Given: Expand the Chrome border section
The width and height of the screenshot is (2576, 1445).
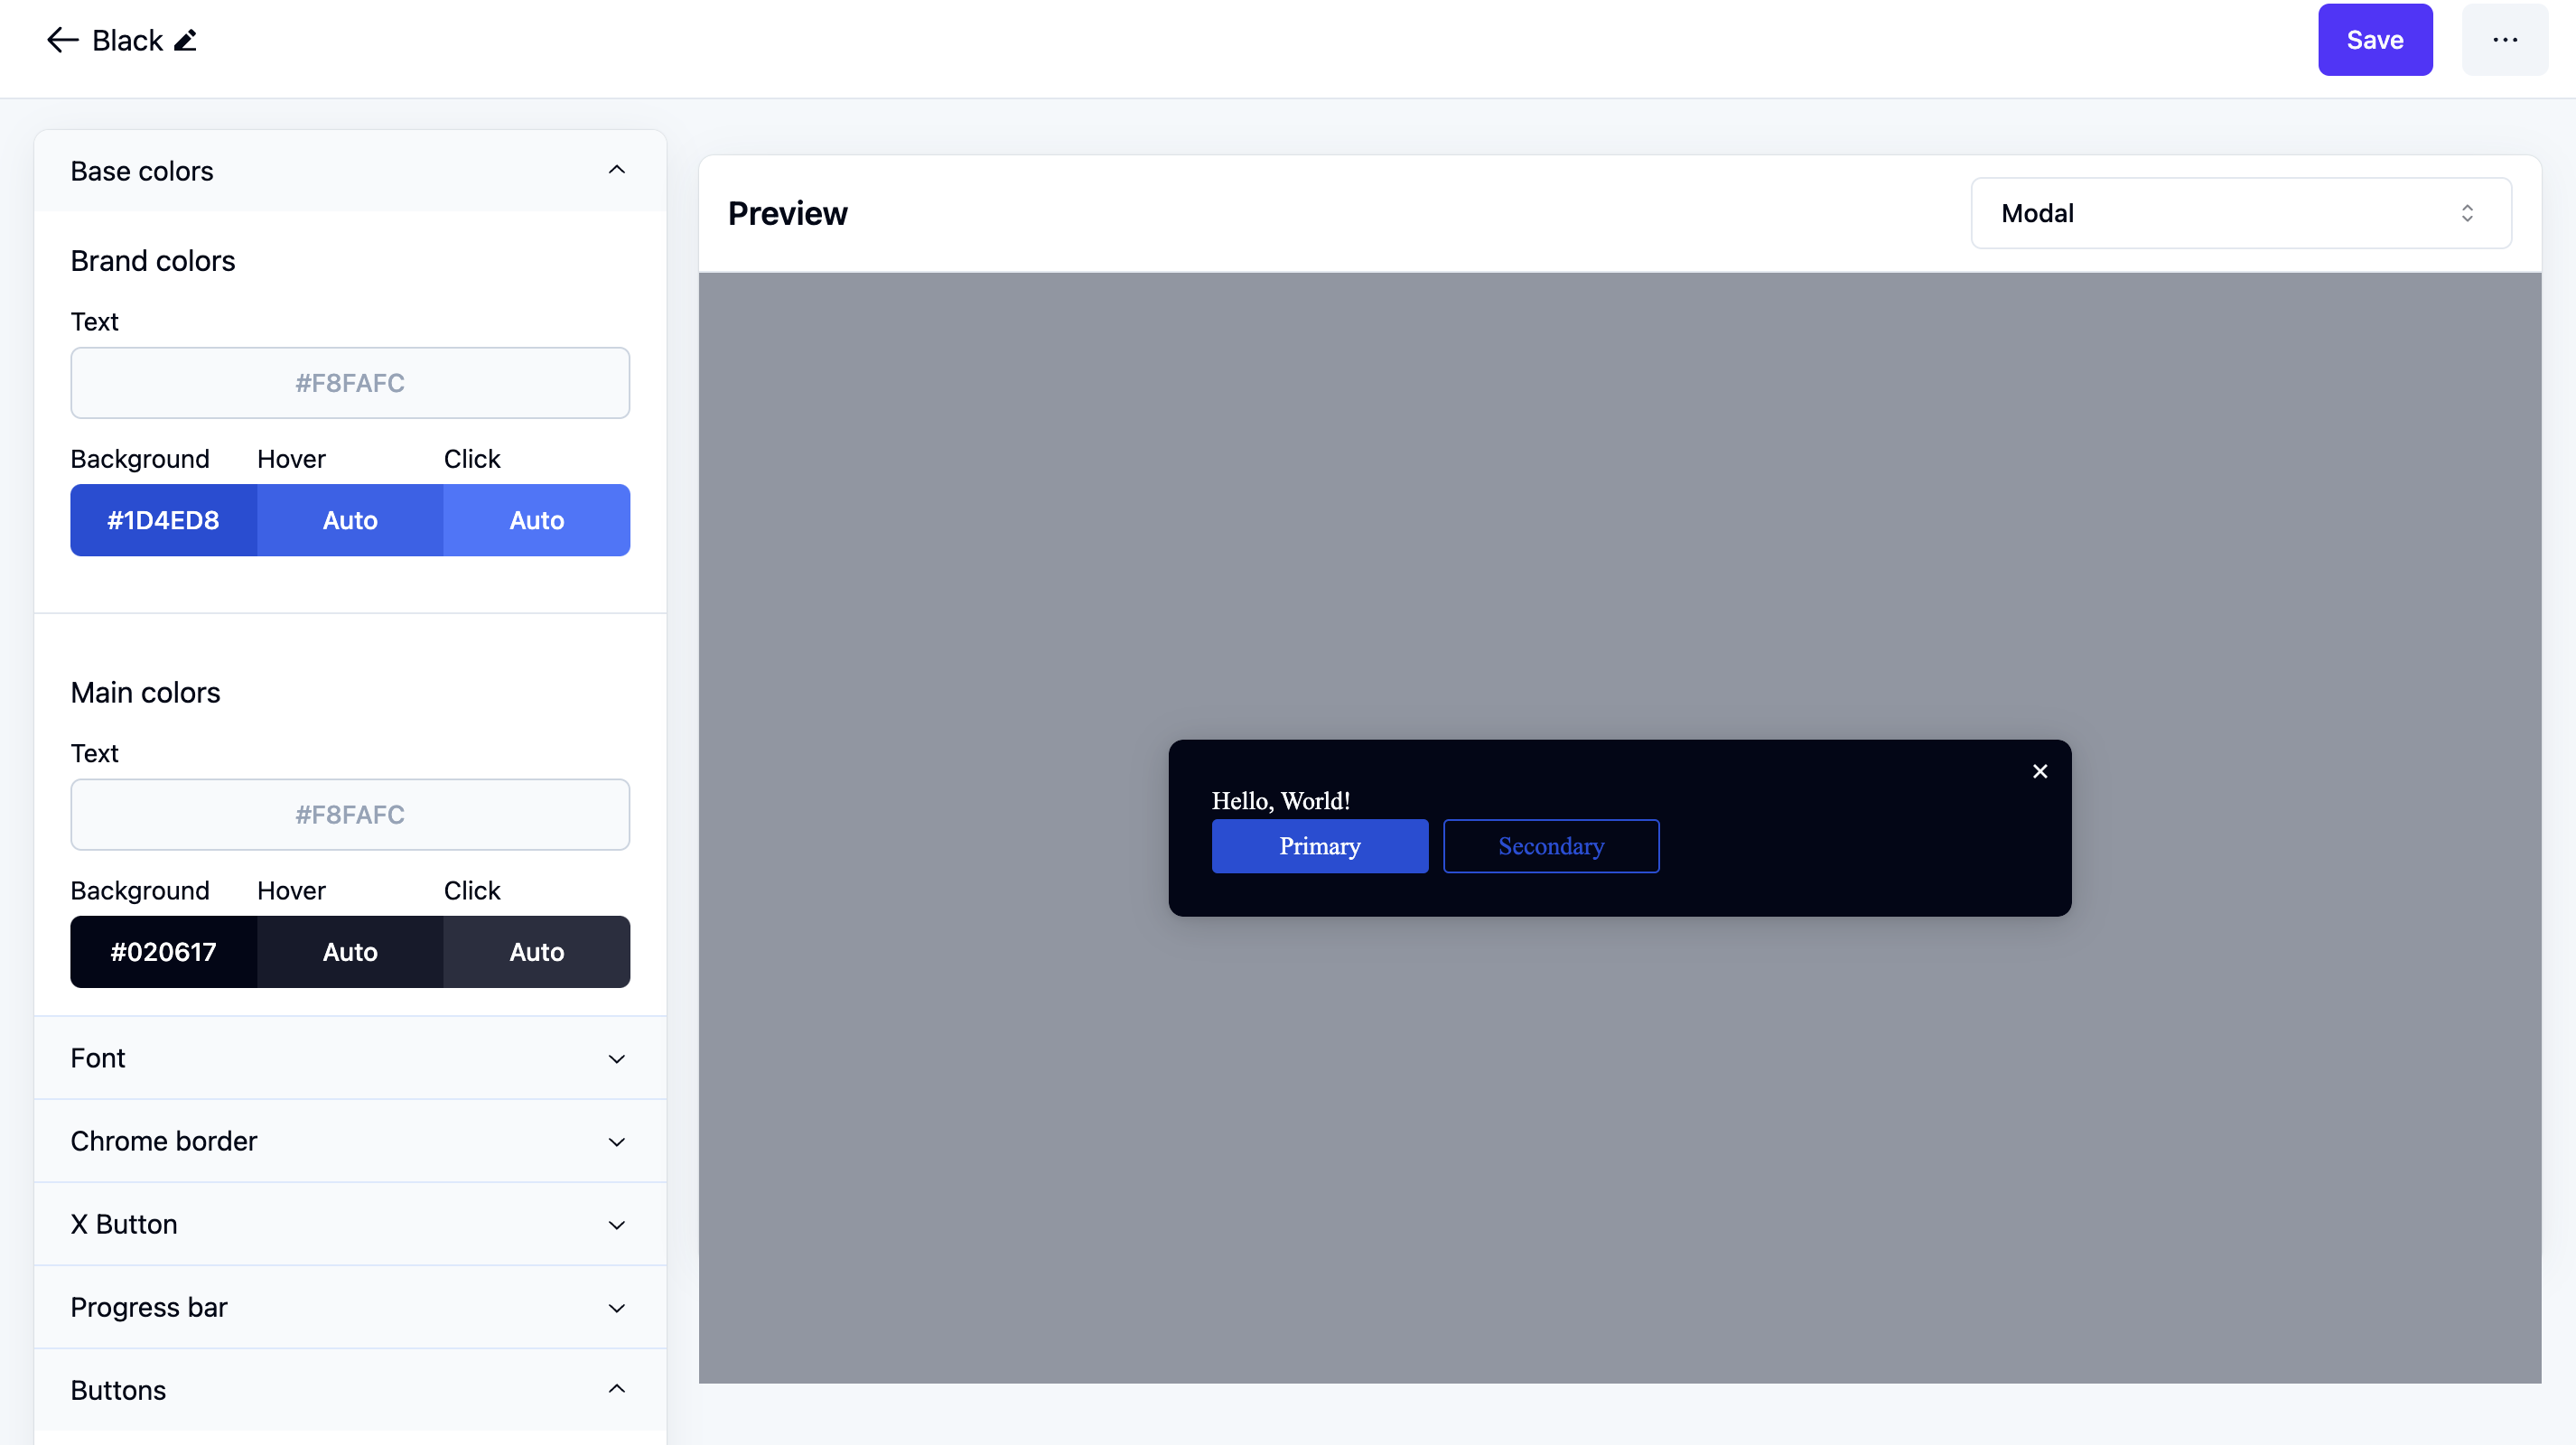Looking at the screenshot, I should point(617,1141).
